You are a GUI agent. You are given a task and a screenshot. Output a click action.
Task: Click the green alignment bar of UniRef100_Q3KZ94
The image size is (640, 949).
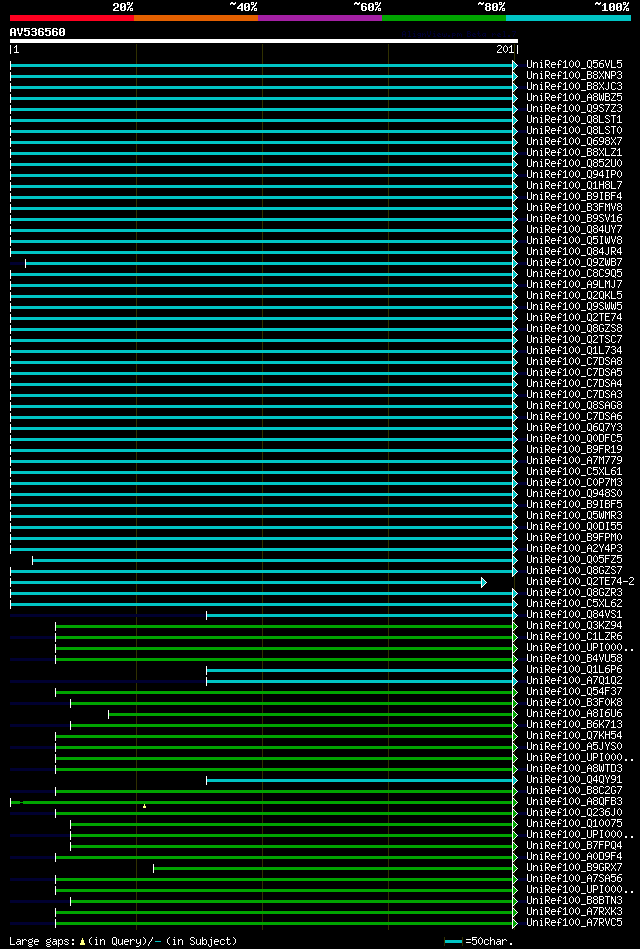coord(285,626)
